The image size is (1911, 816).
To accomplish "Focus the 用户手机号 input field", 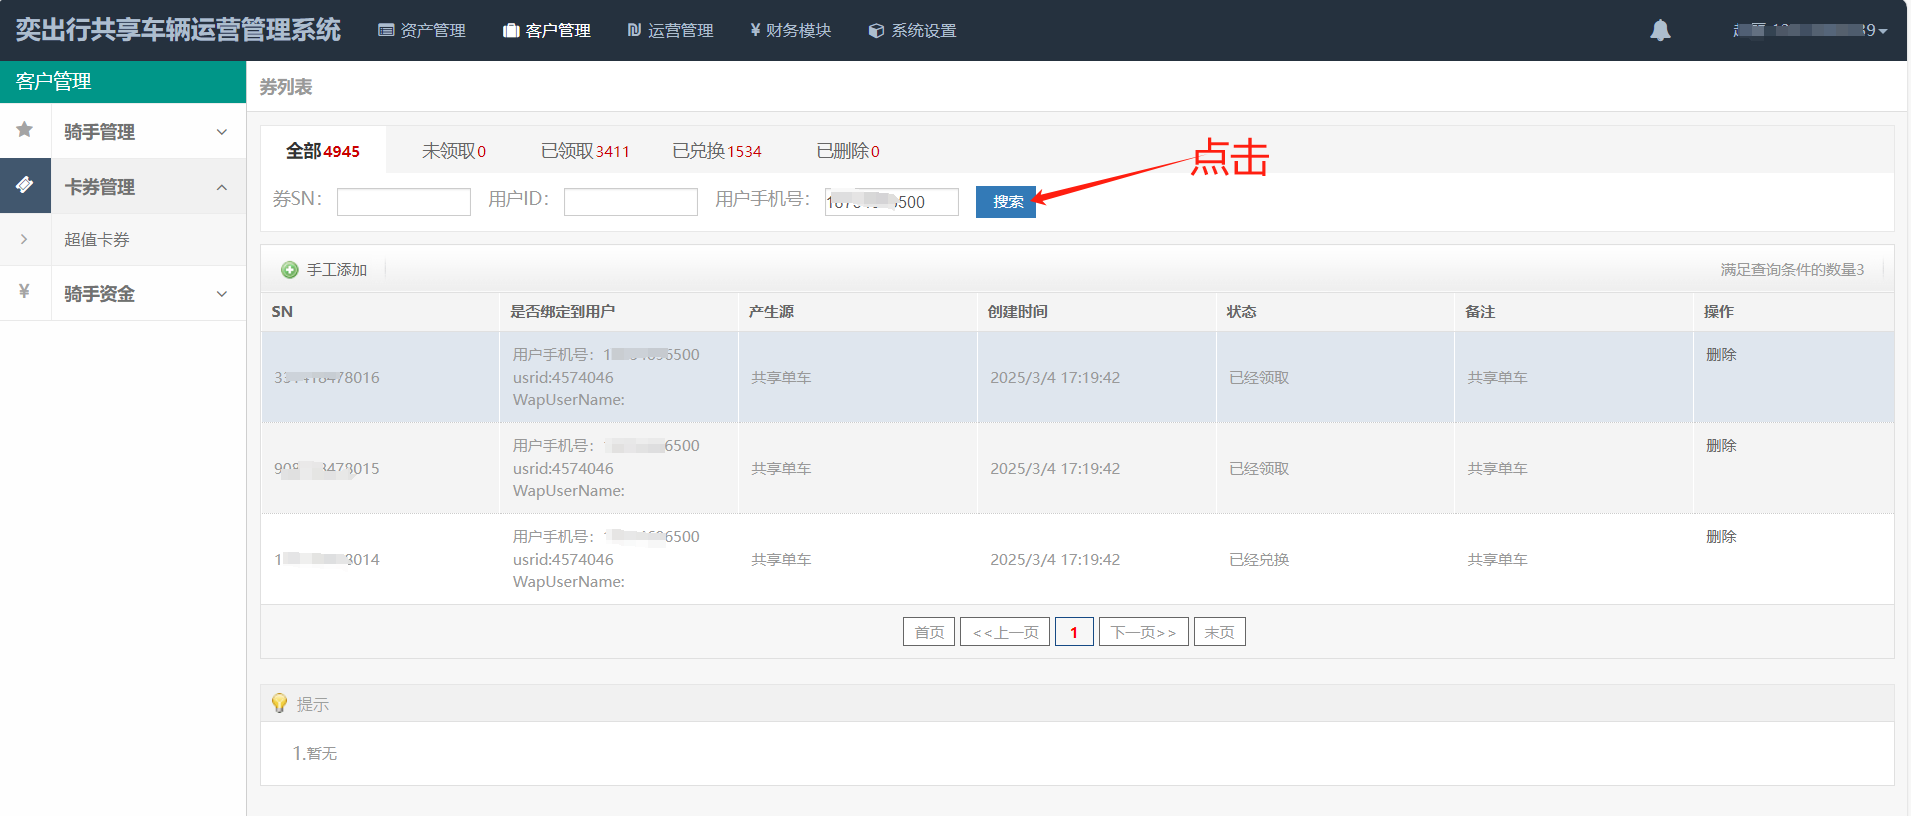I will pos(892,202).
